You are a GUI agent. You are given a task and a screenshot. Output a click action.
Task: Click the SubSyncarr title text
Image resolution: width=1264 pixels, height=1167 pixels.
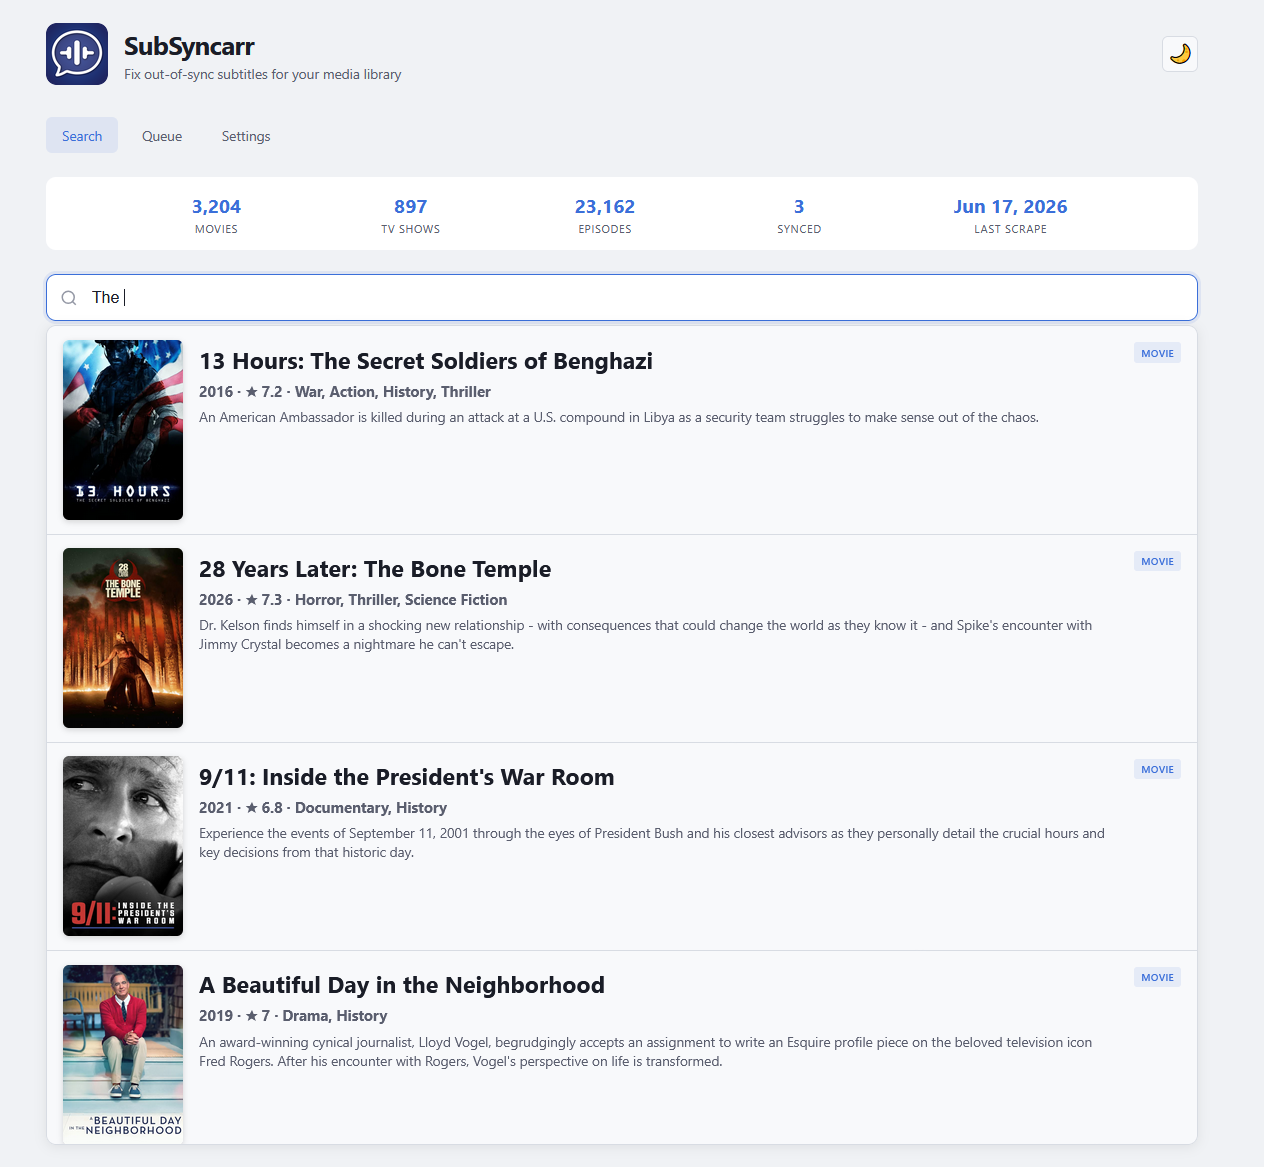189,47
